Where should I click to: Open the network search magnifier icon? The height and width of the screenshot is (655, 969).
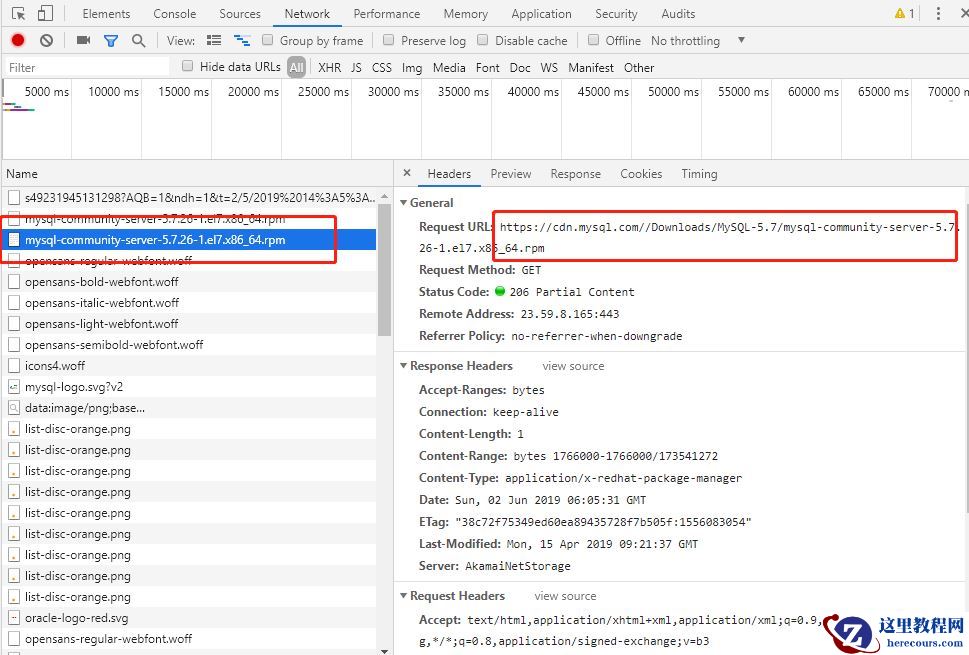click(x=138, y=41)
